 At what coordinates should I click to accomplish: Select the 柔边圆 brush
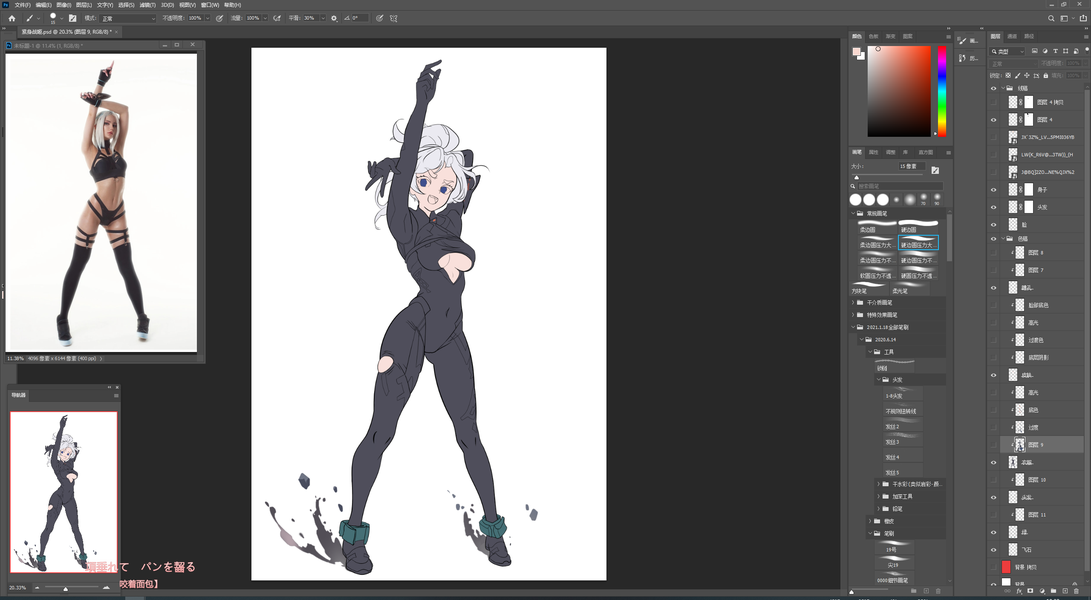(876, 226)
